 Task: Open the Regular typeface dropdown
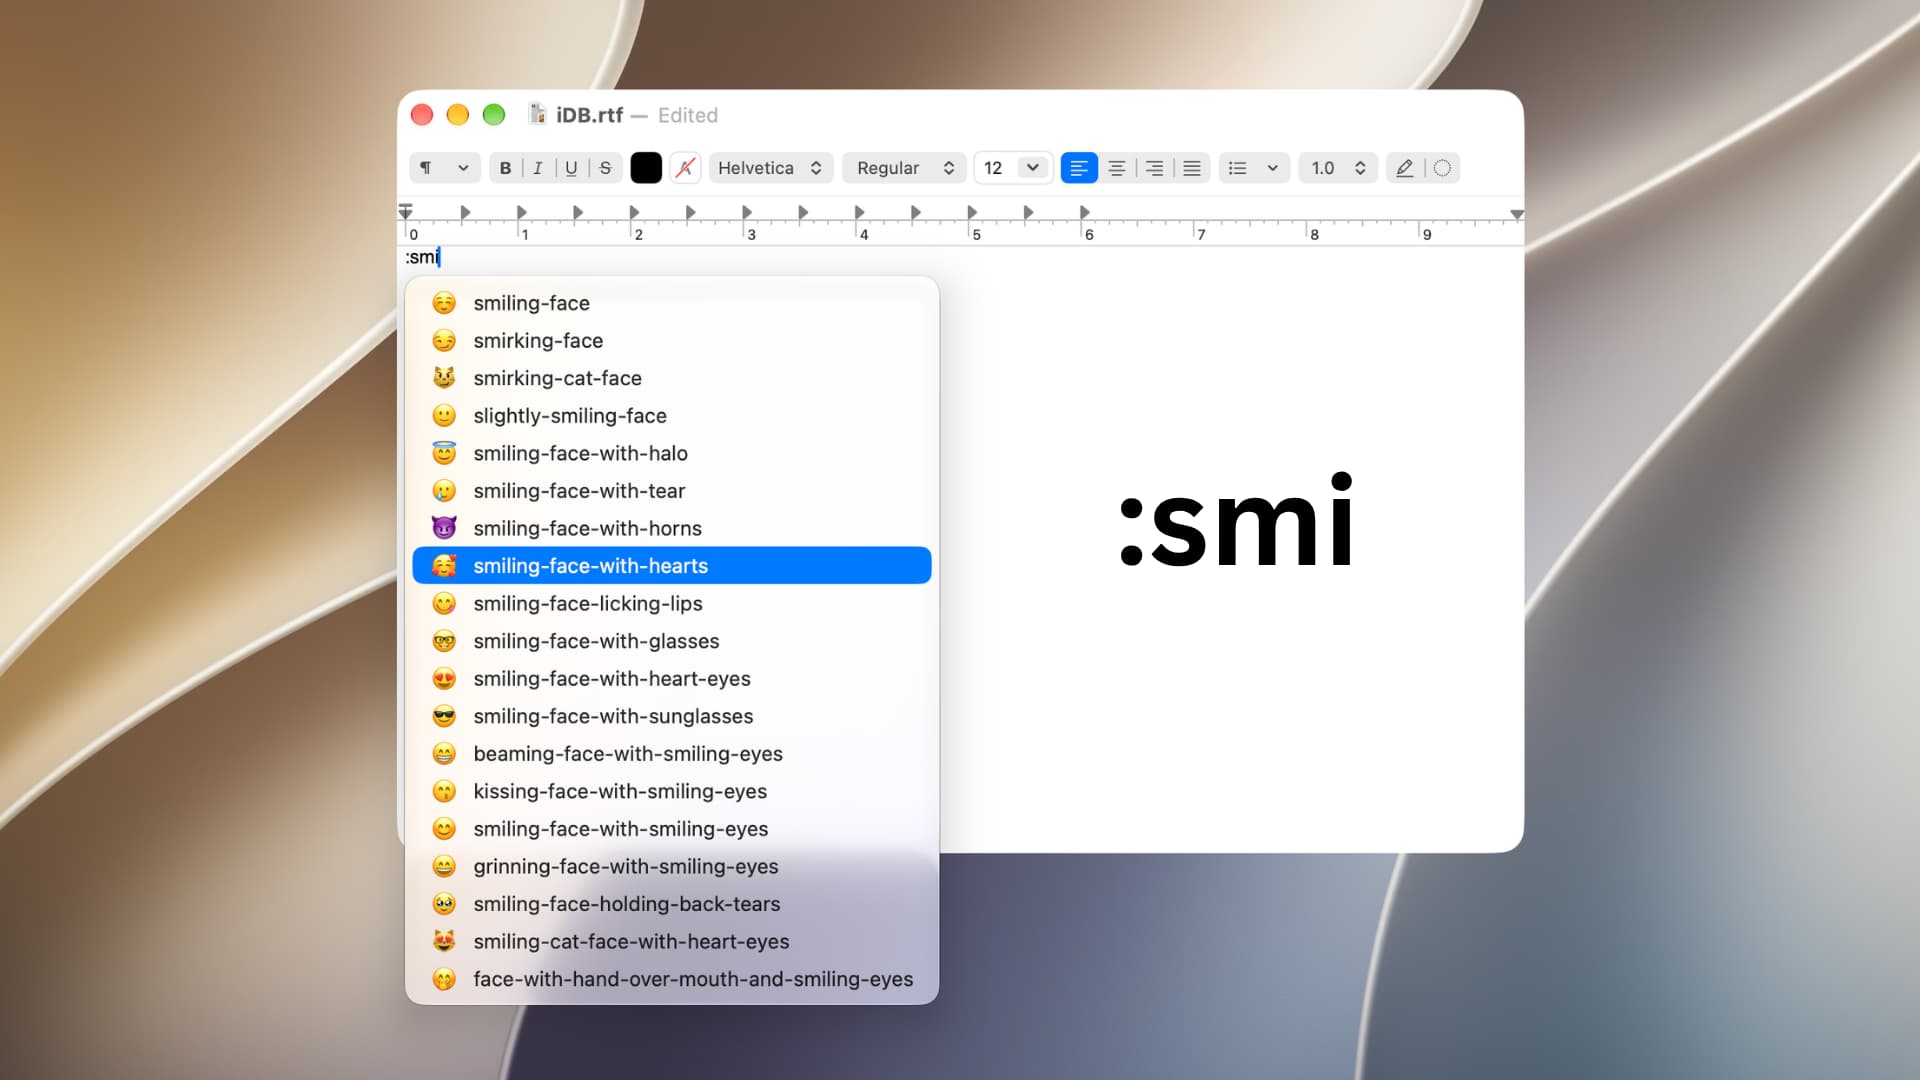click(x=905, y=168)
